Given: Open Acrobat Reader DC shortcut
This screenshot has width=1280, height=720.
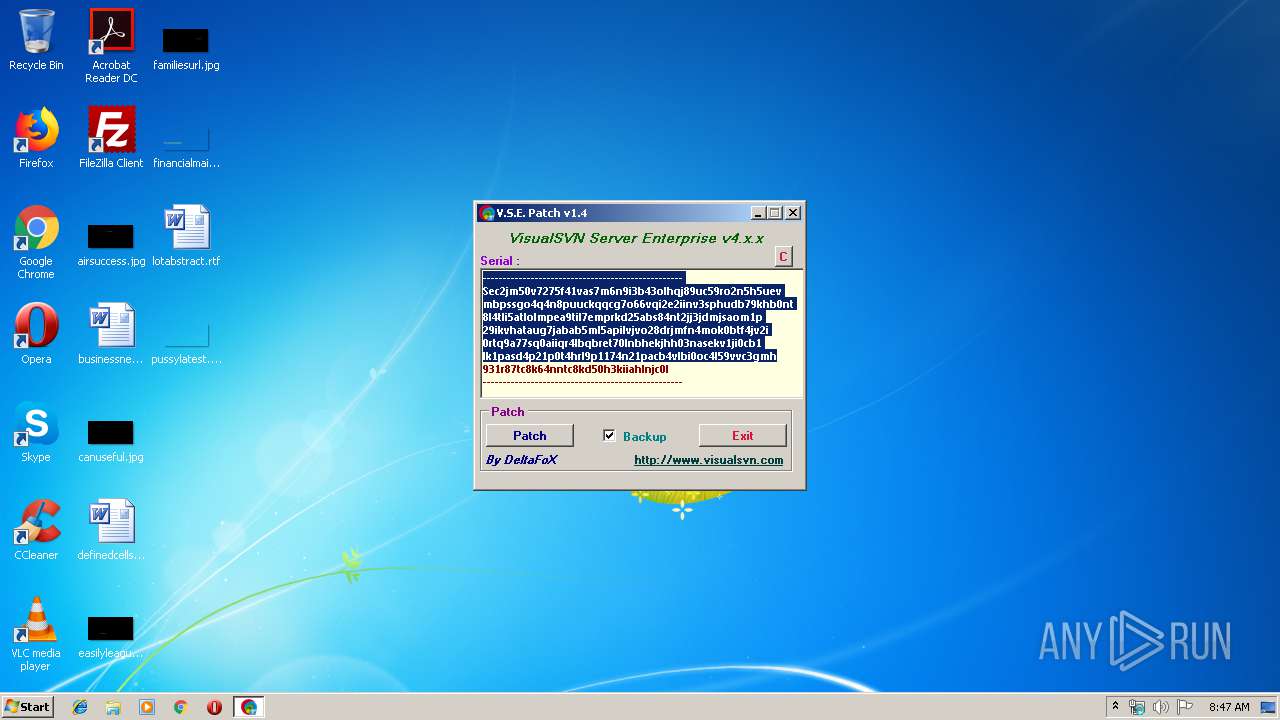Looking at the screenshot, I should [111, 45].
